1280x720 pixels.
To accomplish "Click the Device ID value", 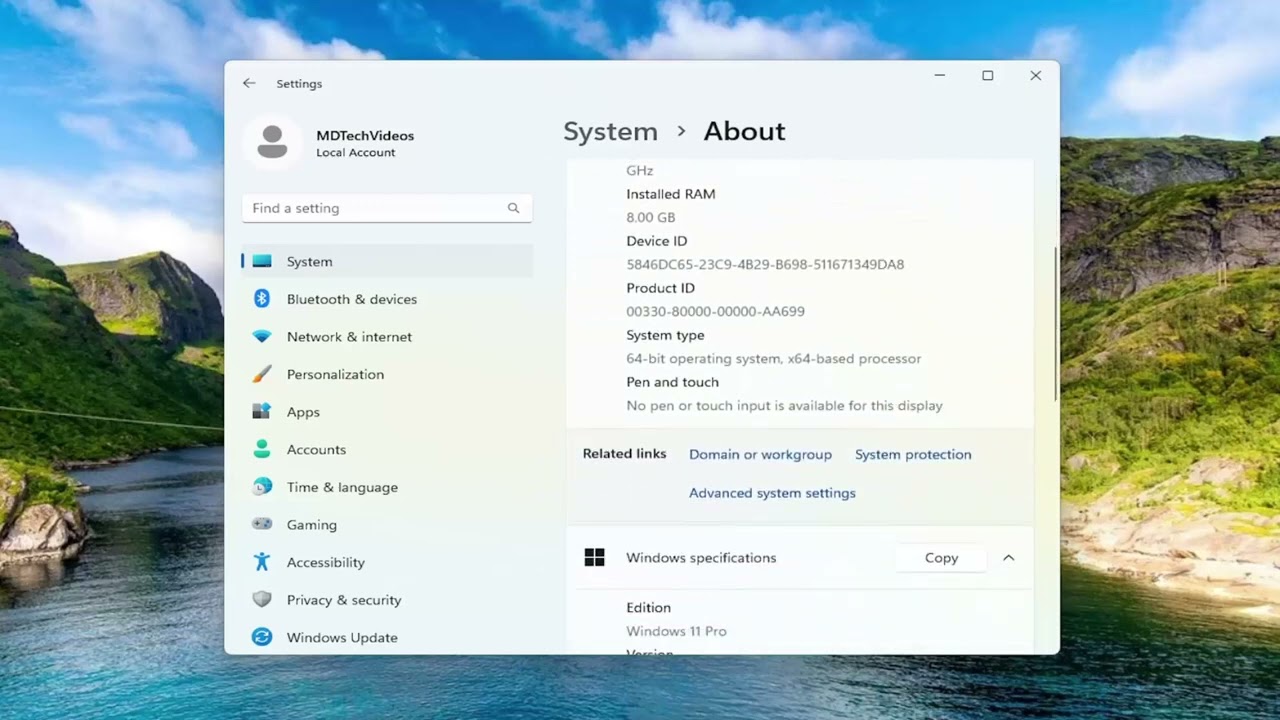I will [765, 264].
